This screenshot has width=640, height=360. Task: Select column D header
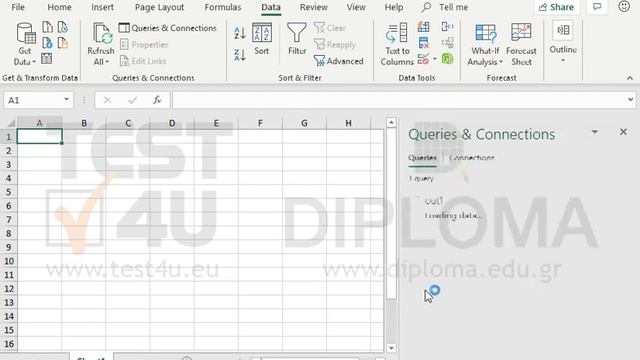[172, 123]
